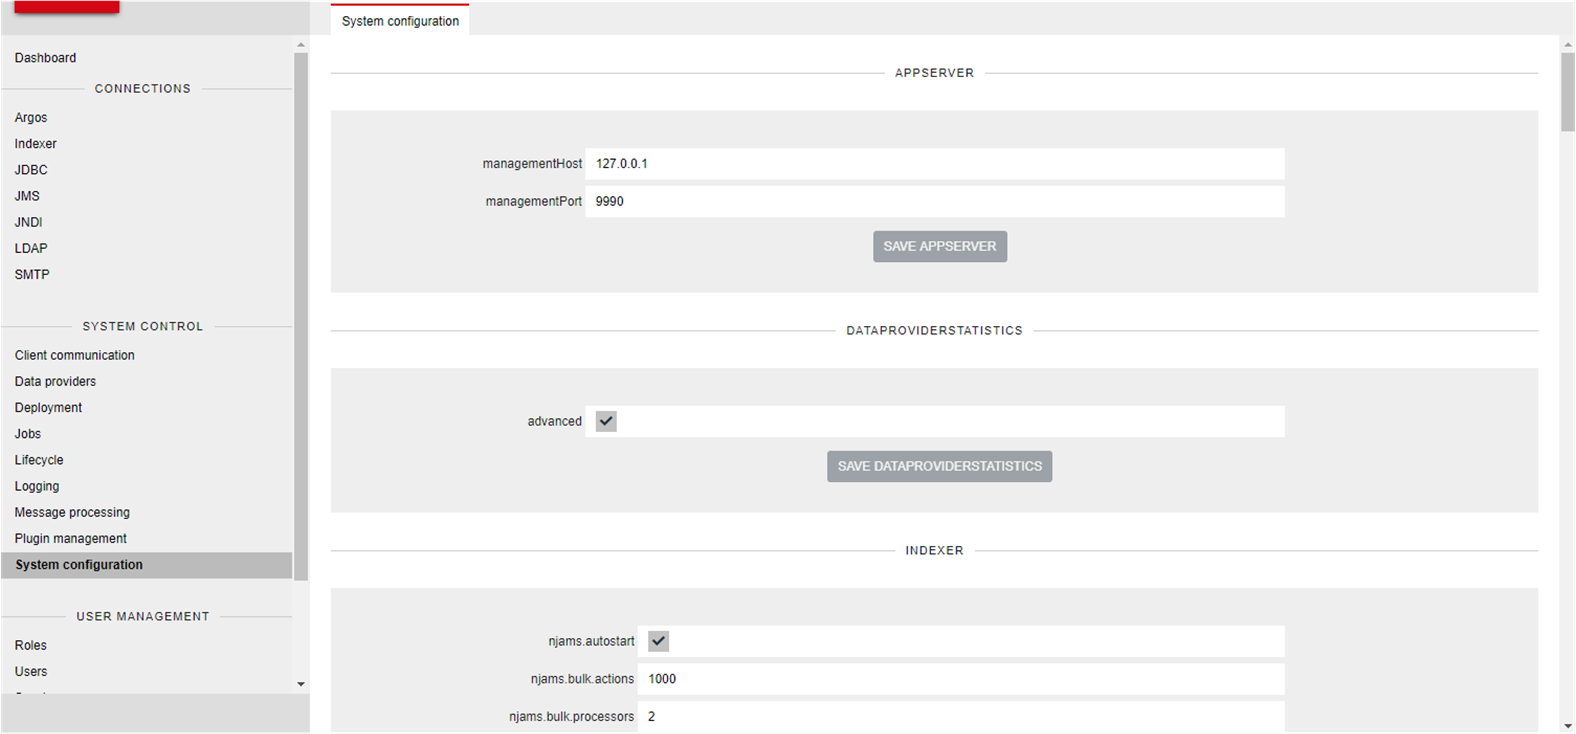Go to Client communication
Screen dimensions: 1576x734
point(75,355)
